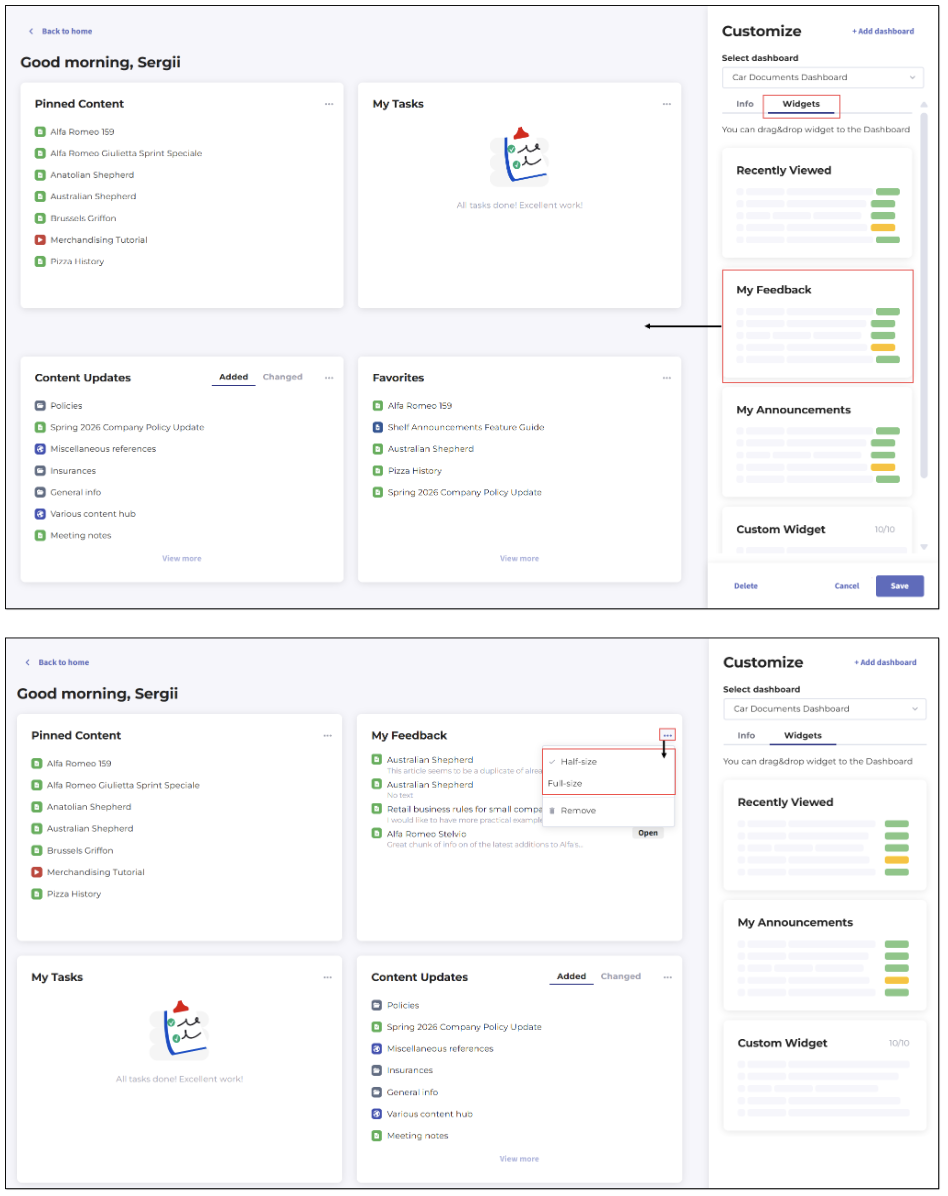Viewport: 948px width, 1196px height.
Task: Open Select dashboard dropdown in lower screenshot
Action: coord(824,709)
